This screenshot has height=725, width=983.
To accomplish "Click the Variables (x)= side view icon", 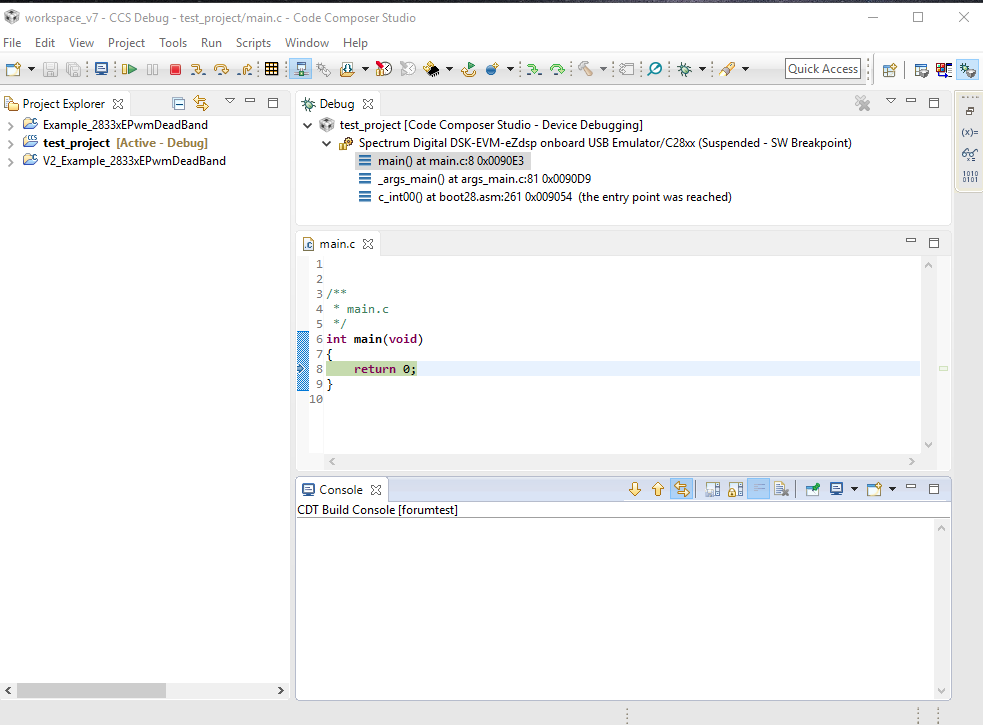I will (969, 132).
